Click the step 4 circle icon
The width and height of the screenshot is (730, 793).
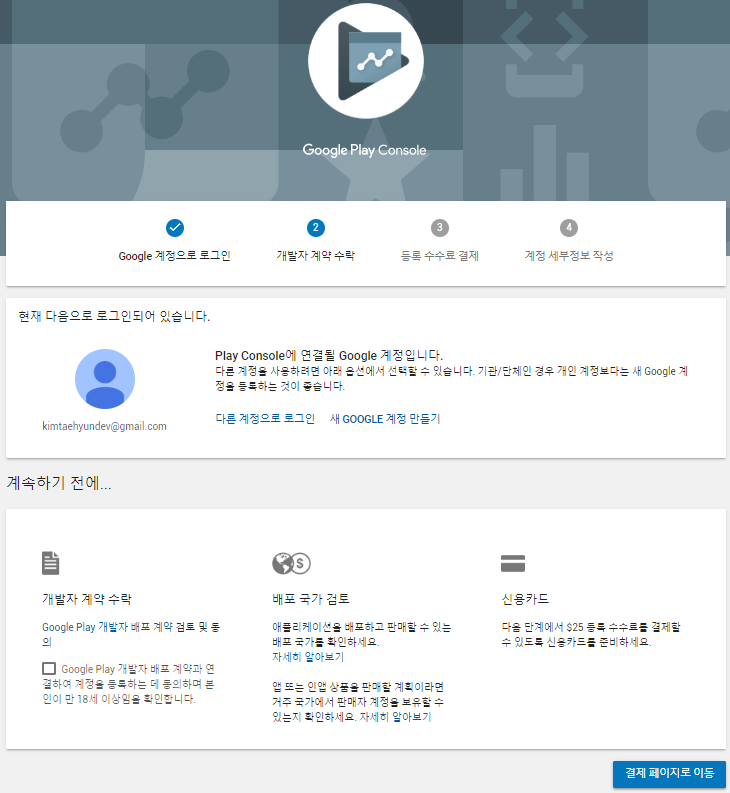(x=569, y=228)
